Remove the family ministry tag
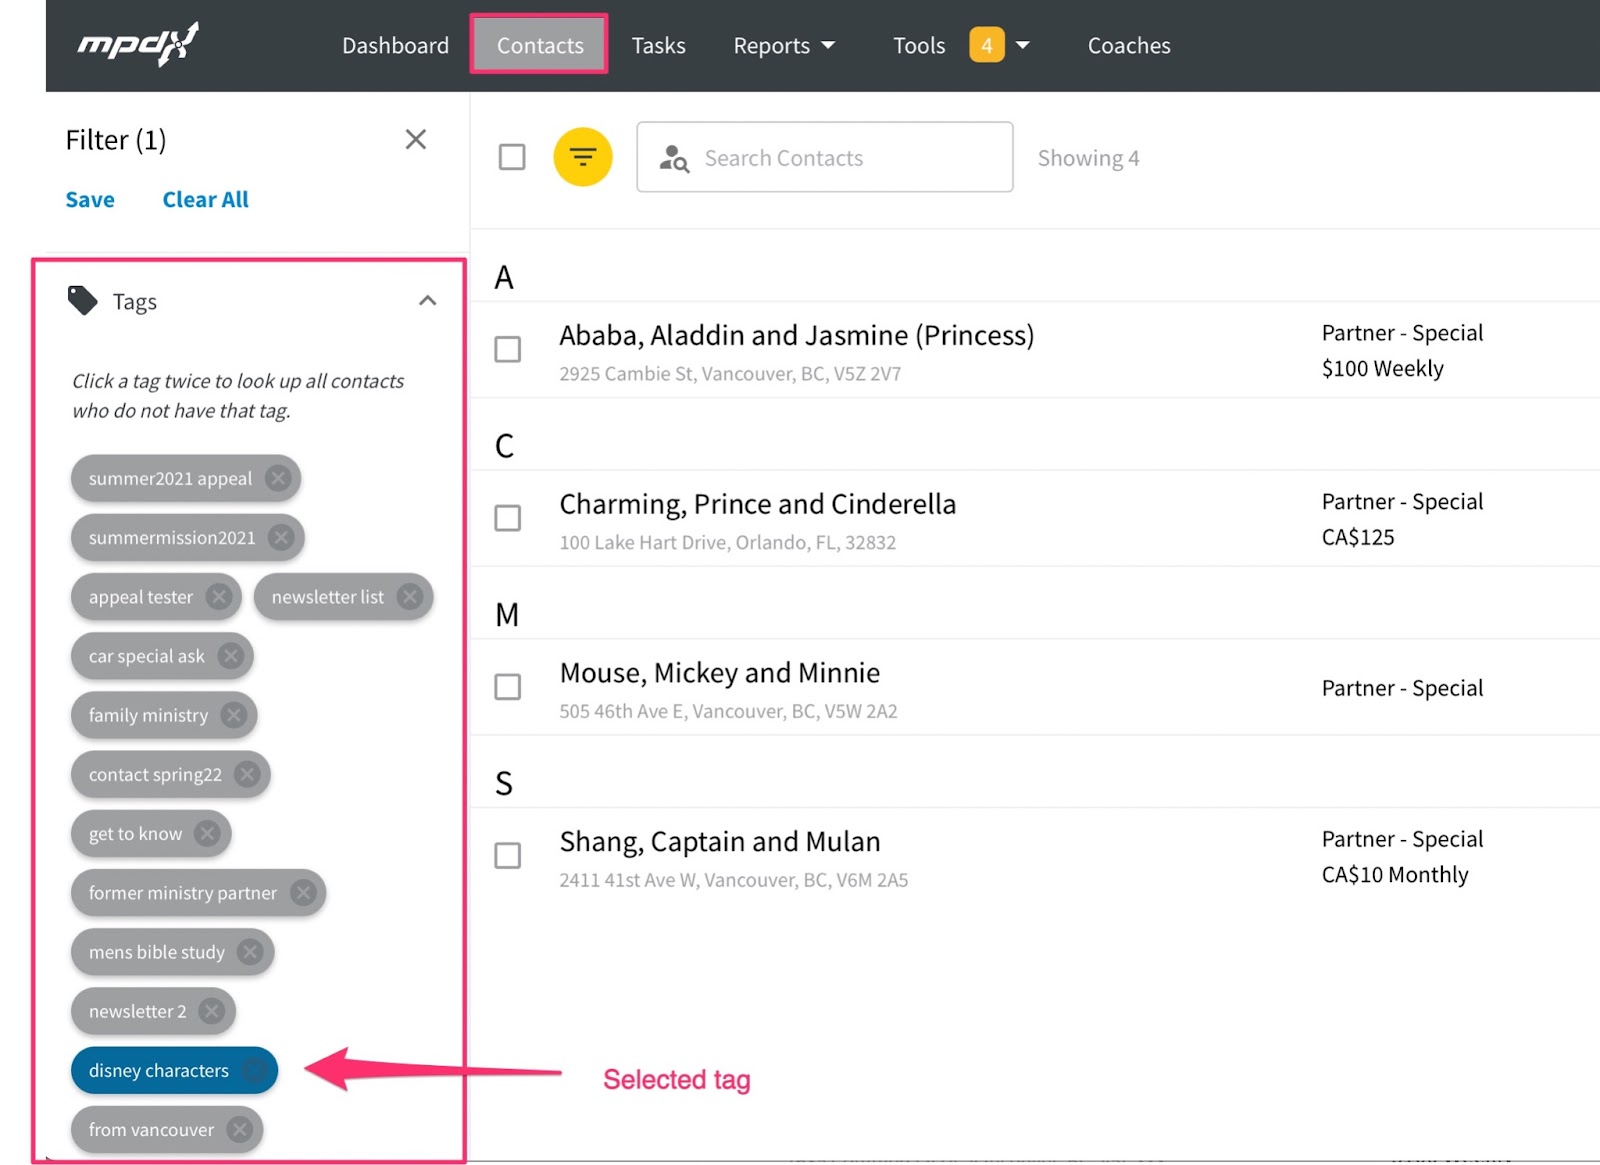 (x=234, y=715)
